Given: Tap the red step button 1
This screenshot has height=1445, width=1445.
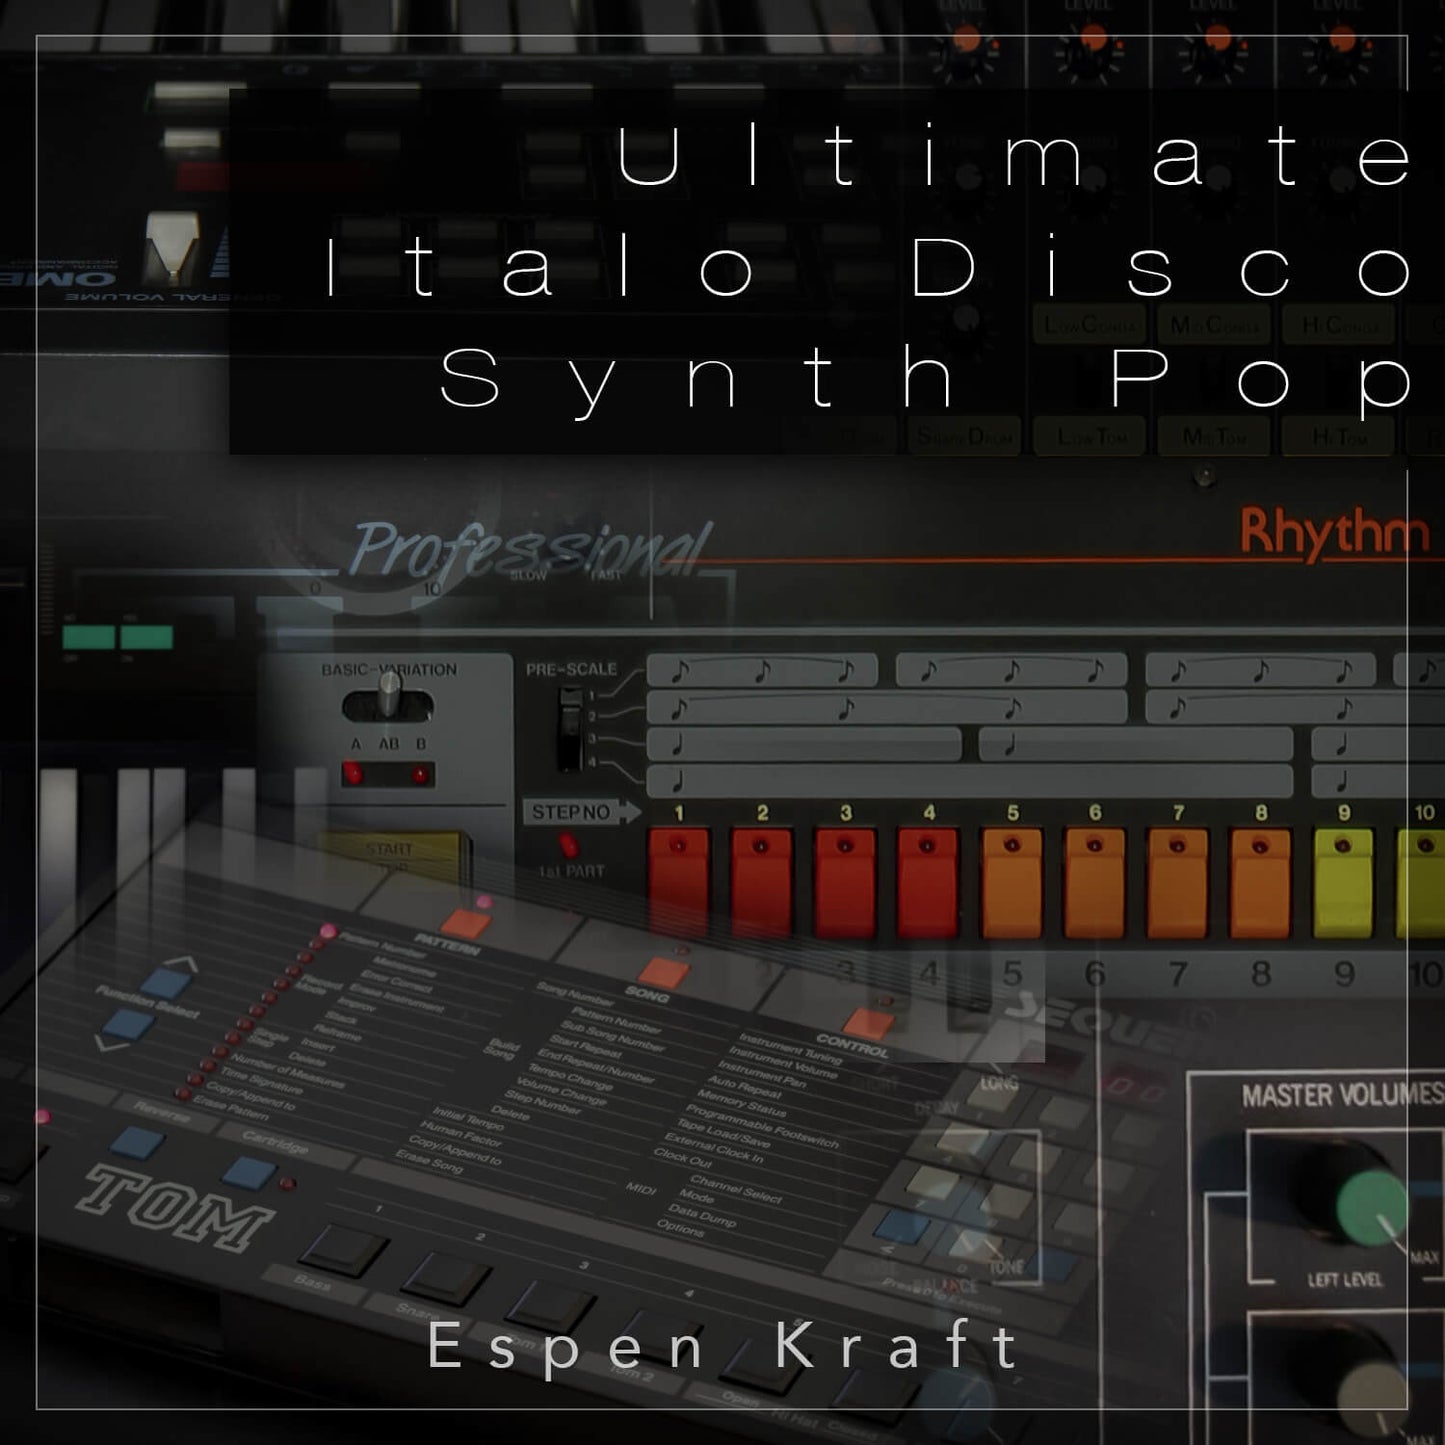Looking at the screenshot, I should pyautogui.click(x=679, y=882).
